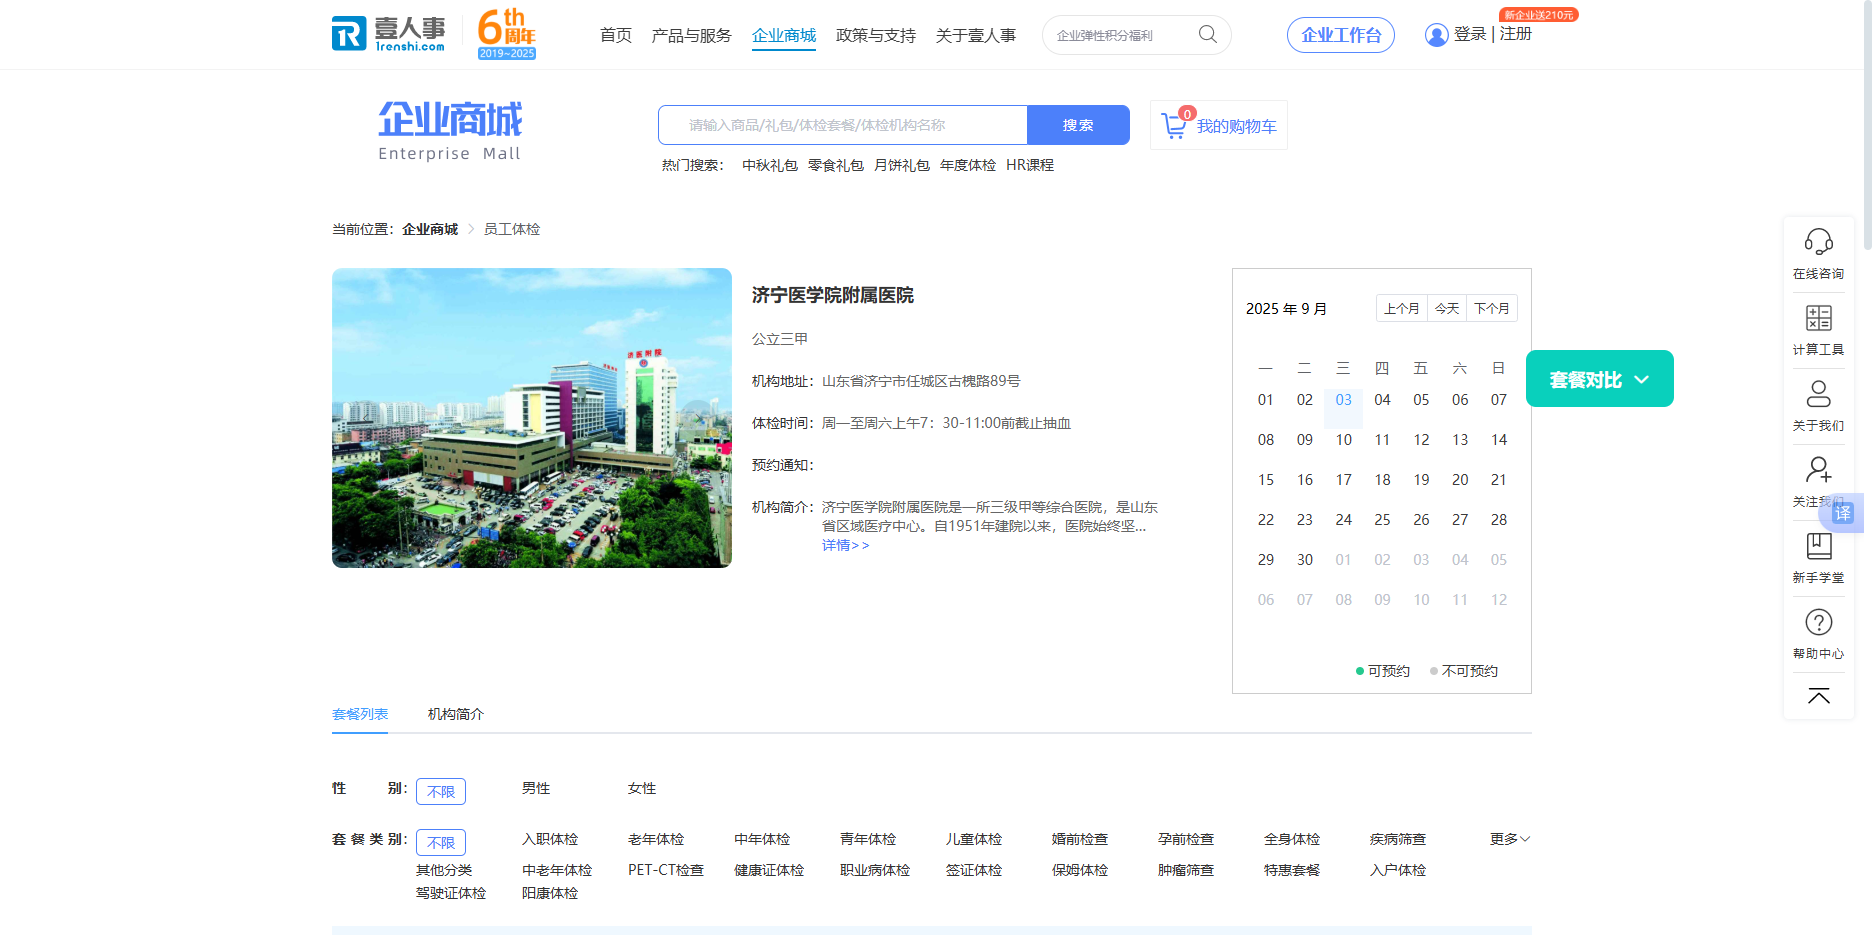Click the magnifier search icon in top bar
Screen dimensions: 1872x935
1208,35
